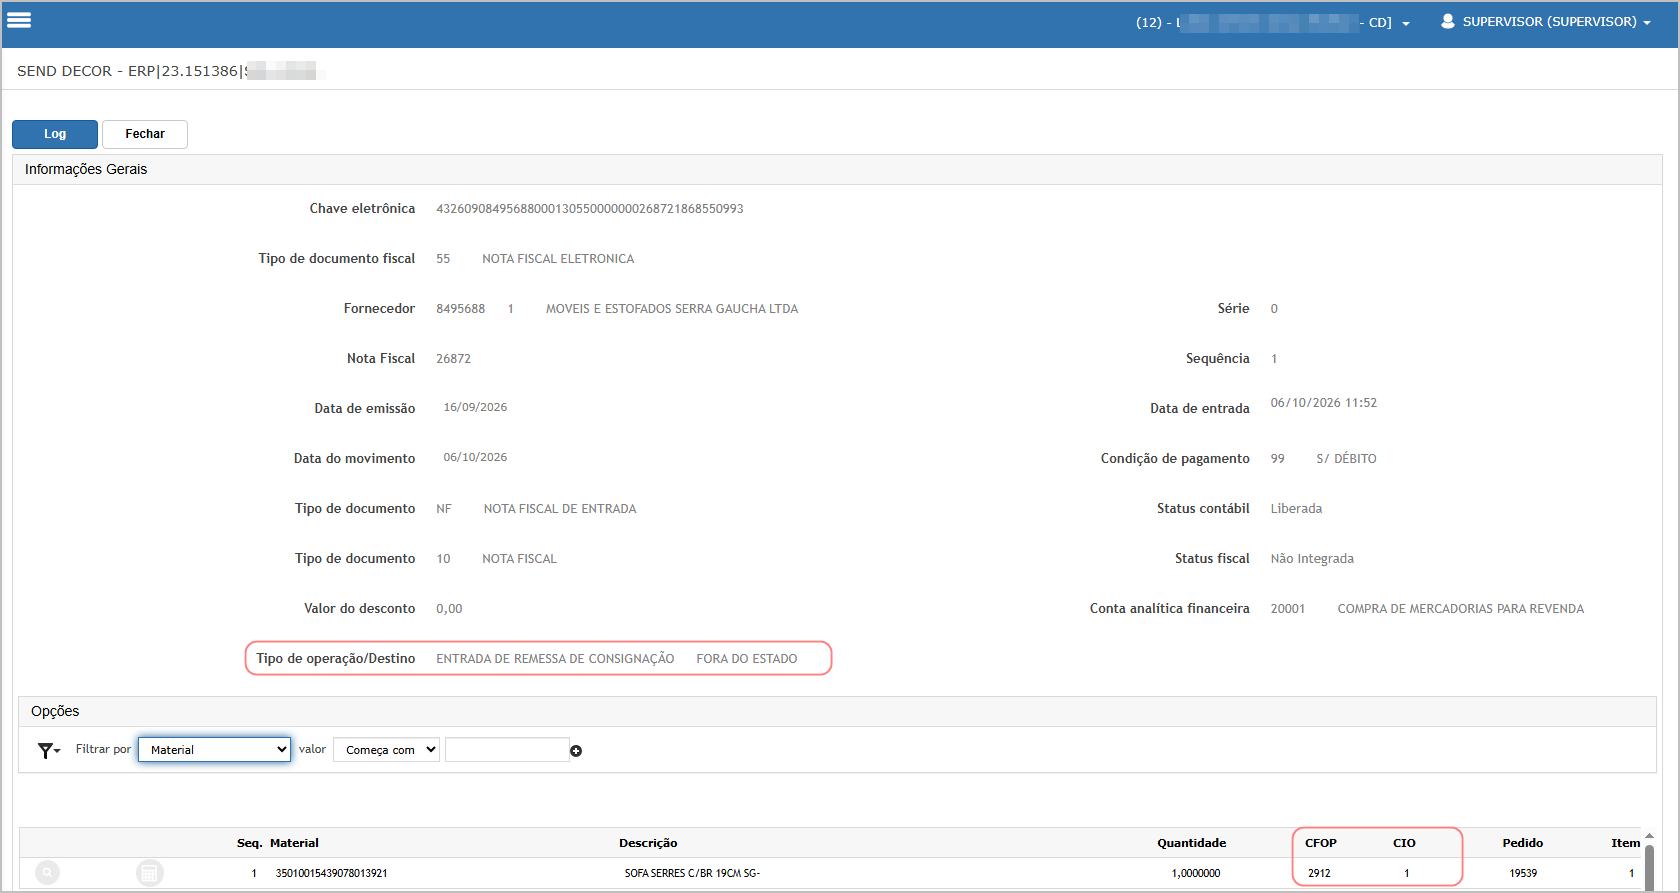Click status contábil 'Liberada'
1680x893 pixels.
(x=1296, y=509)
